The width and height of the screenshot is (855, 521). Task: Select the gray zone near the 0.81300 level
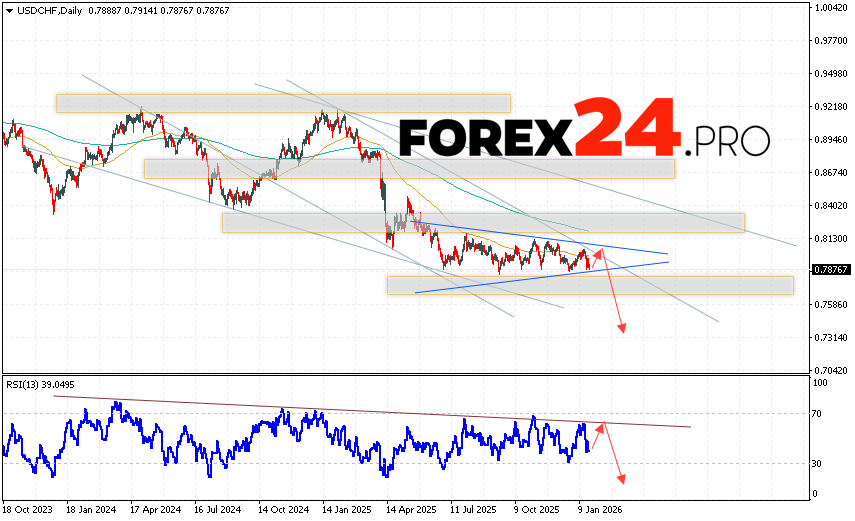point(483,222)
